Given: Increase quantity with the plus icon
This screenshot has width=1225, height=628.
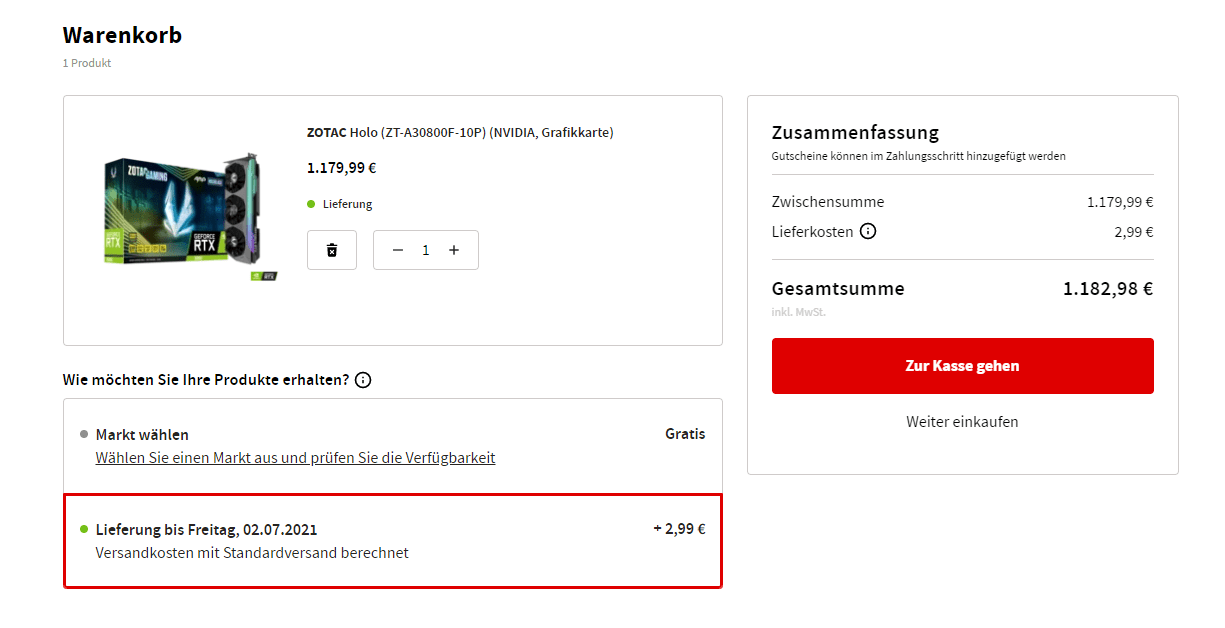Looking at the screenshot, I should point(454,250).
